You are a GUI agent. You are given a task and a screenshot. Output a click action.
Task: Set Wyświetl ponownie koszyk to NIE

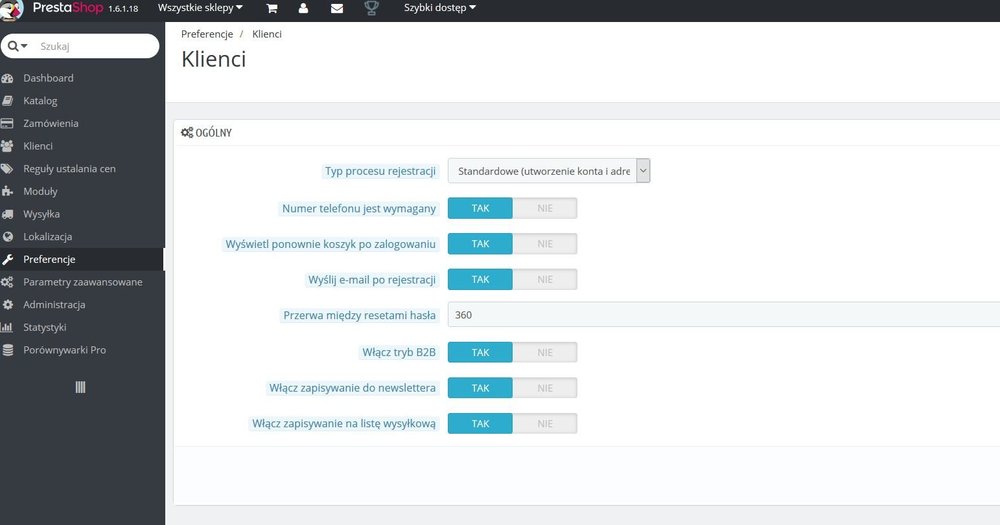[x=545, y=244]
